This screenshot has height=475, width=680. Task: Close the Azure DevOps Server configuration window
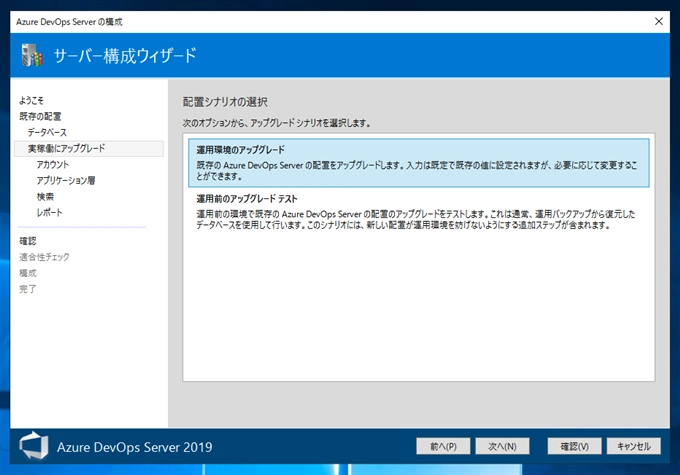pos(658,21)
